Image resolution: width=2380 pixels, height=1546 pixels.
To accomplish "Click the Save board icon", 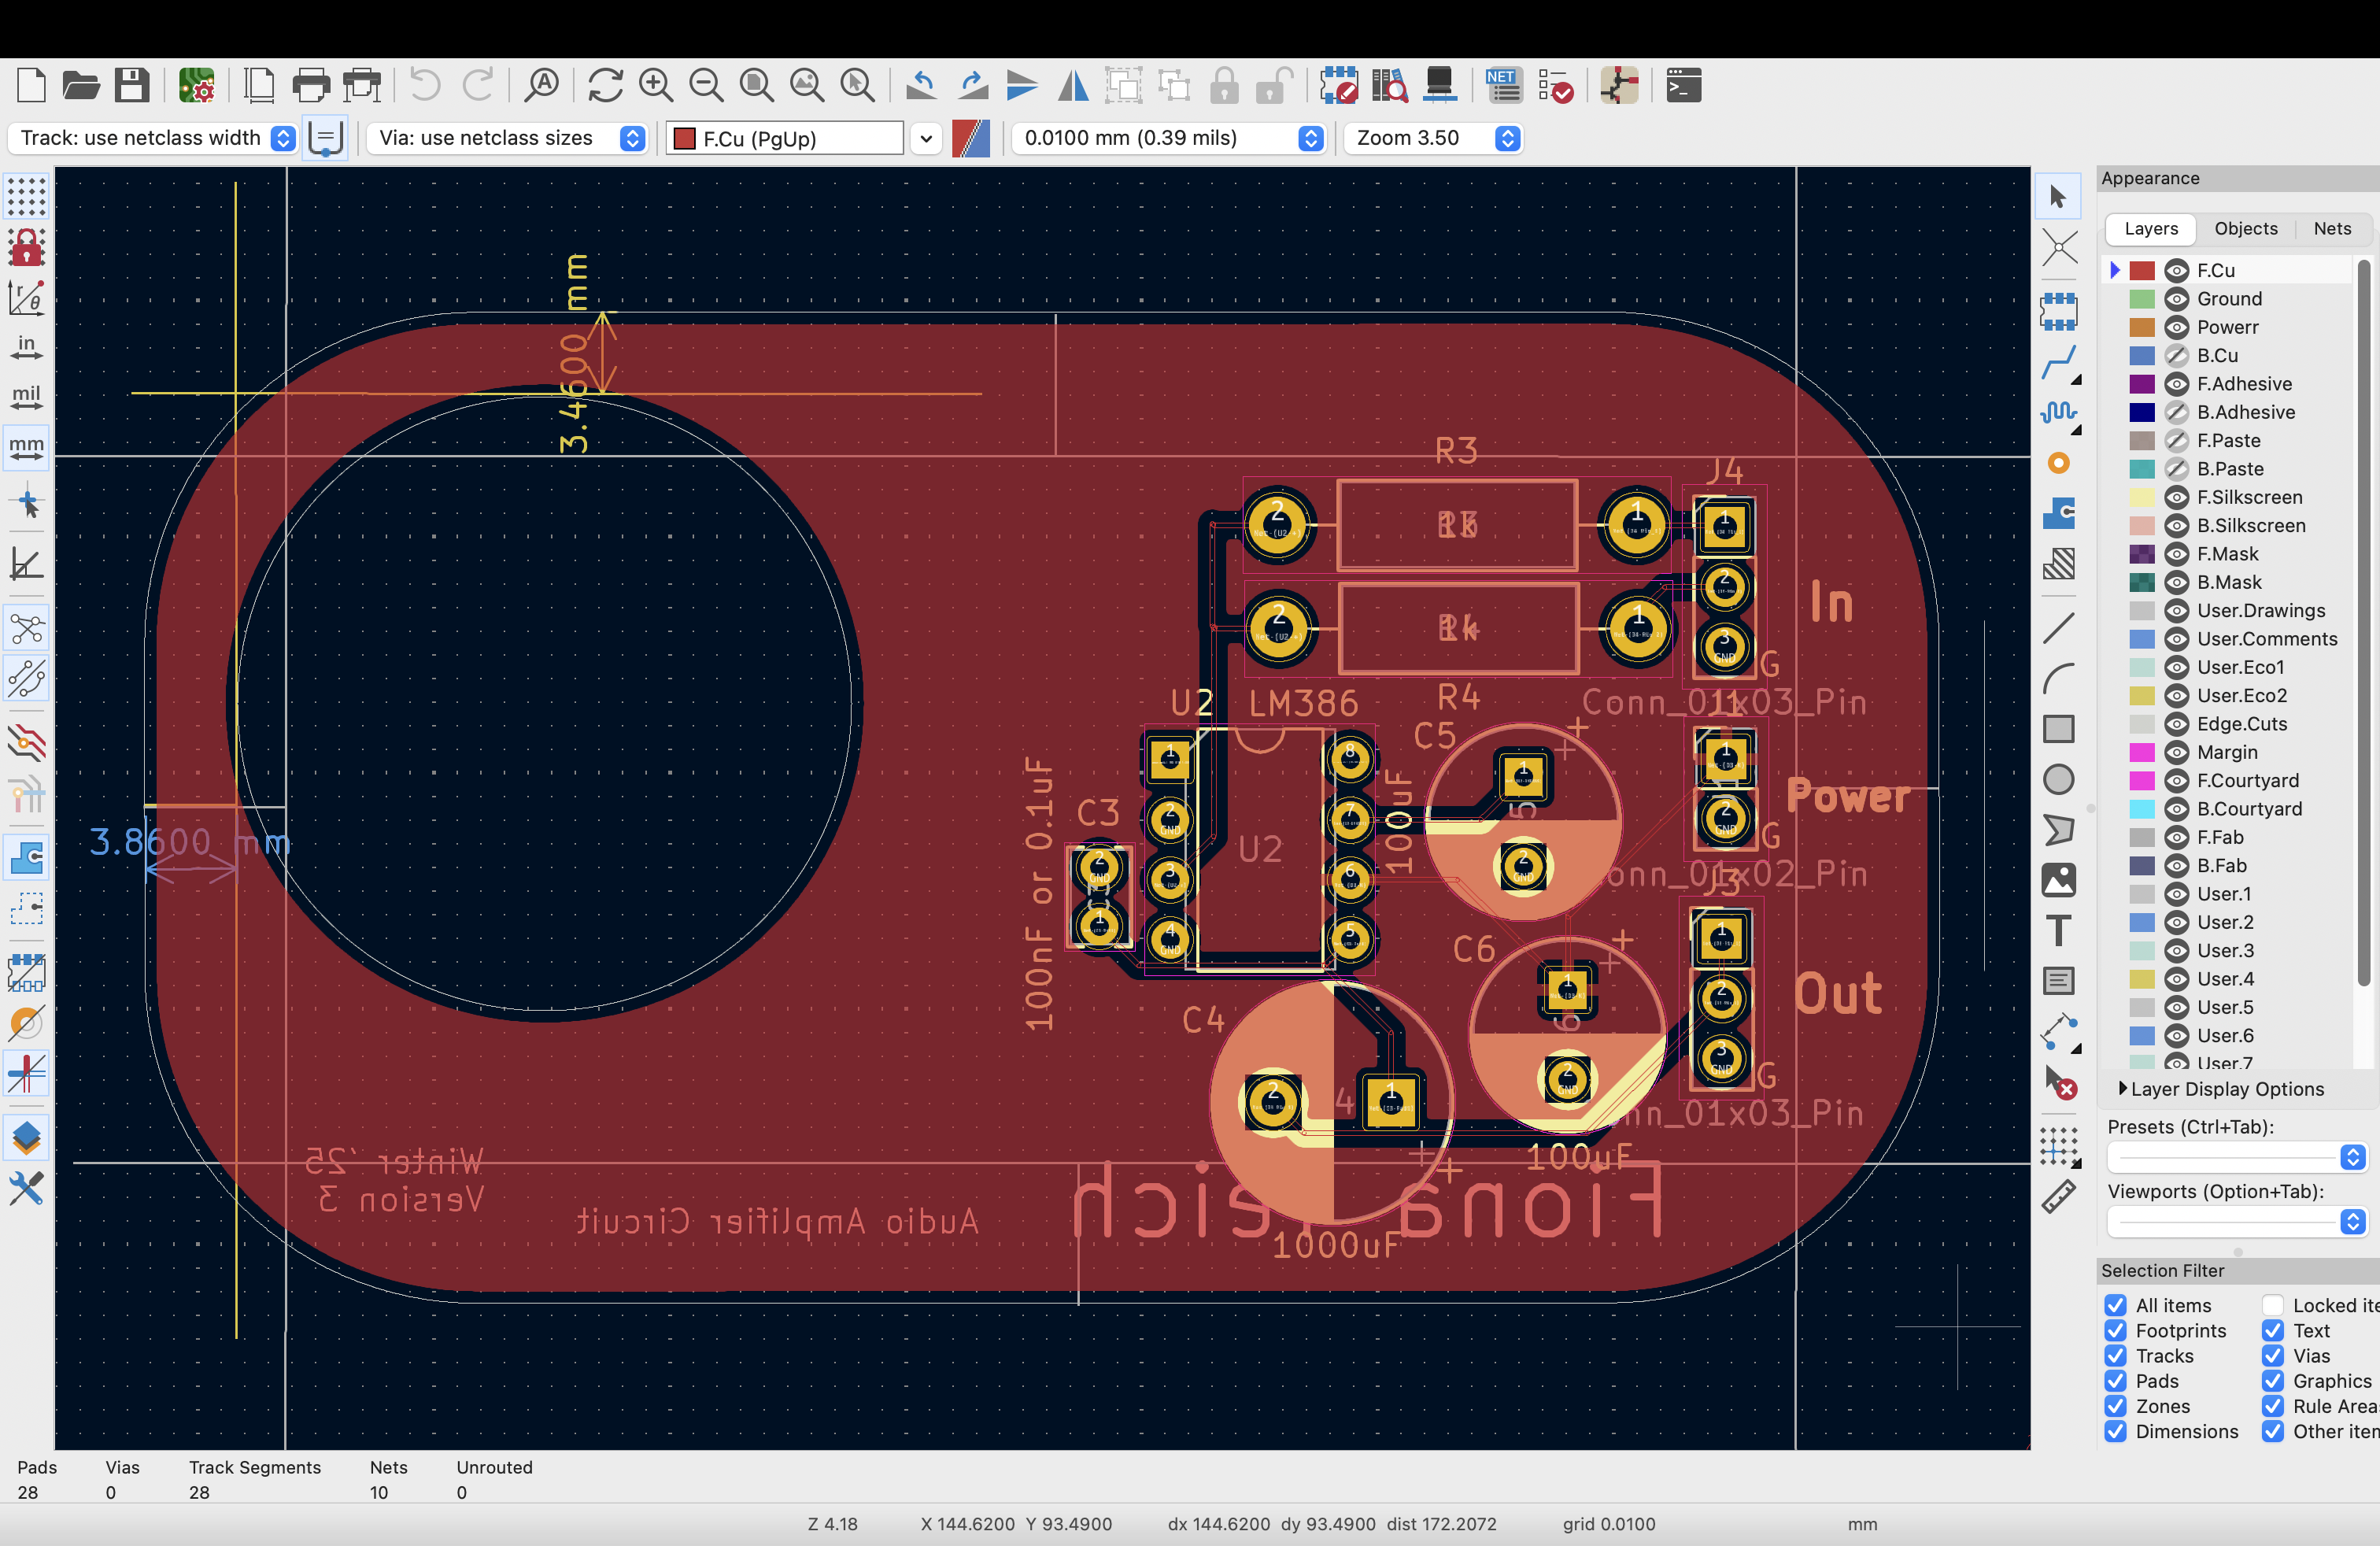I will click(x=131, y=86).
